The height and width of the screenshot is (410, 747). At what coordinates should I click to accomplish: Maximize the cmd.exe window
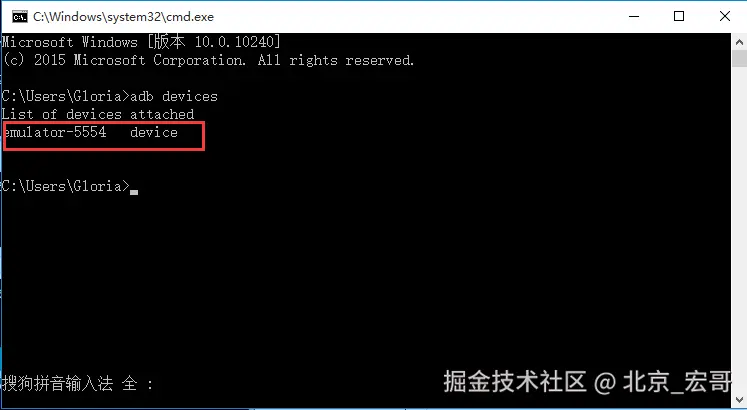[x=679, y=17]
